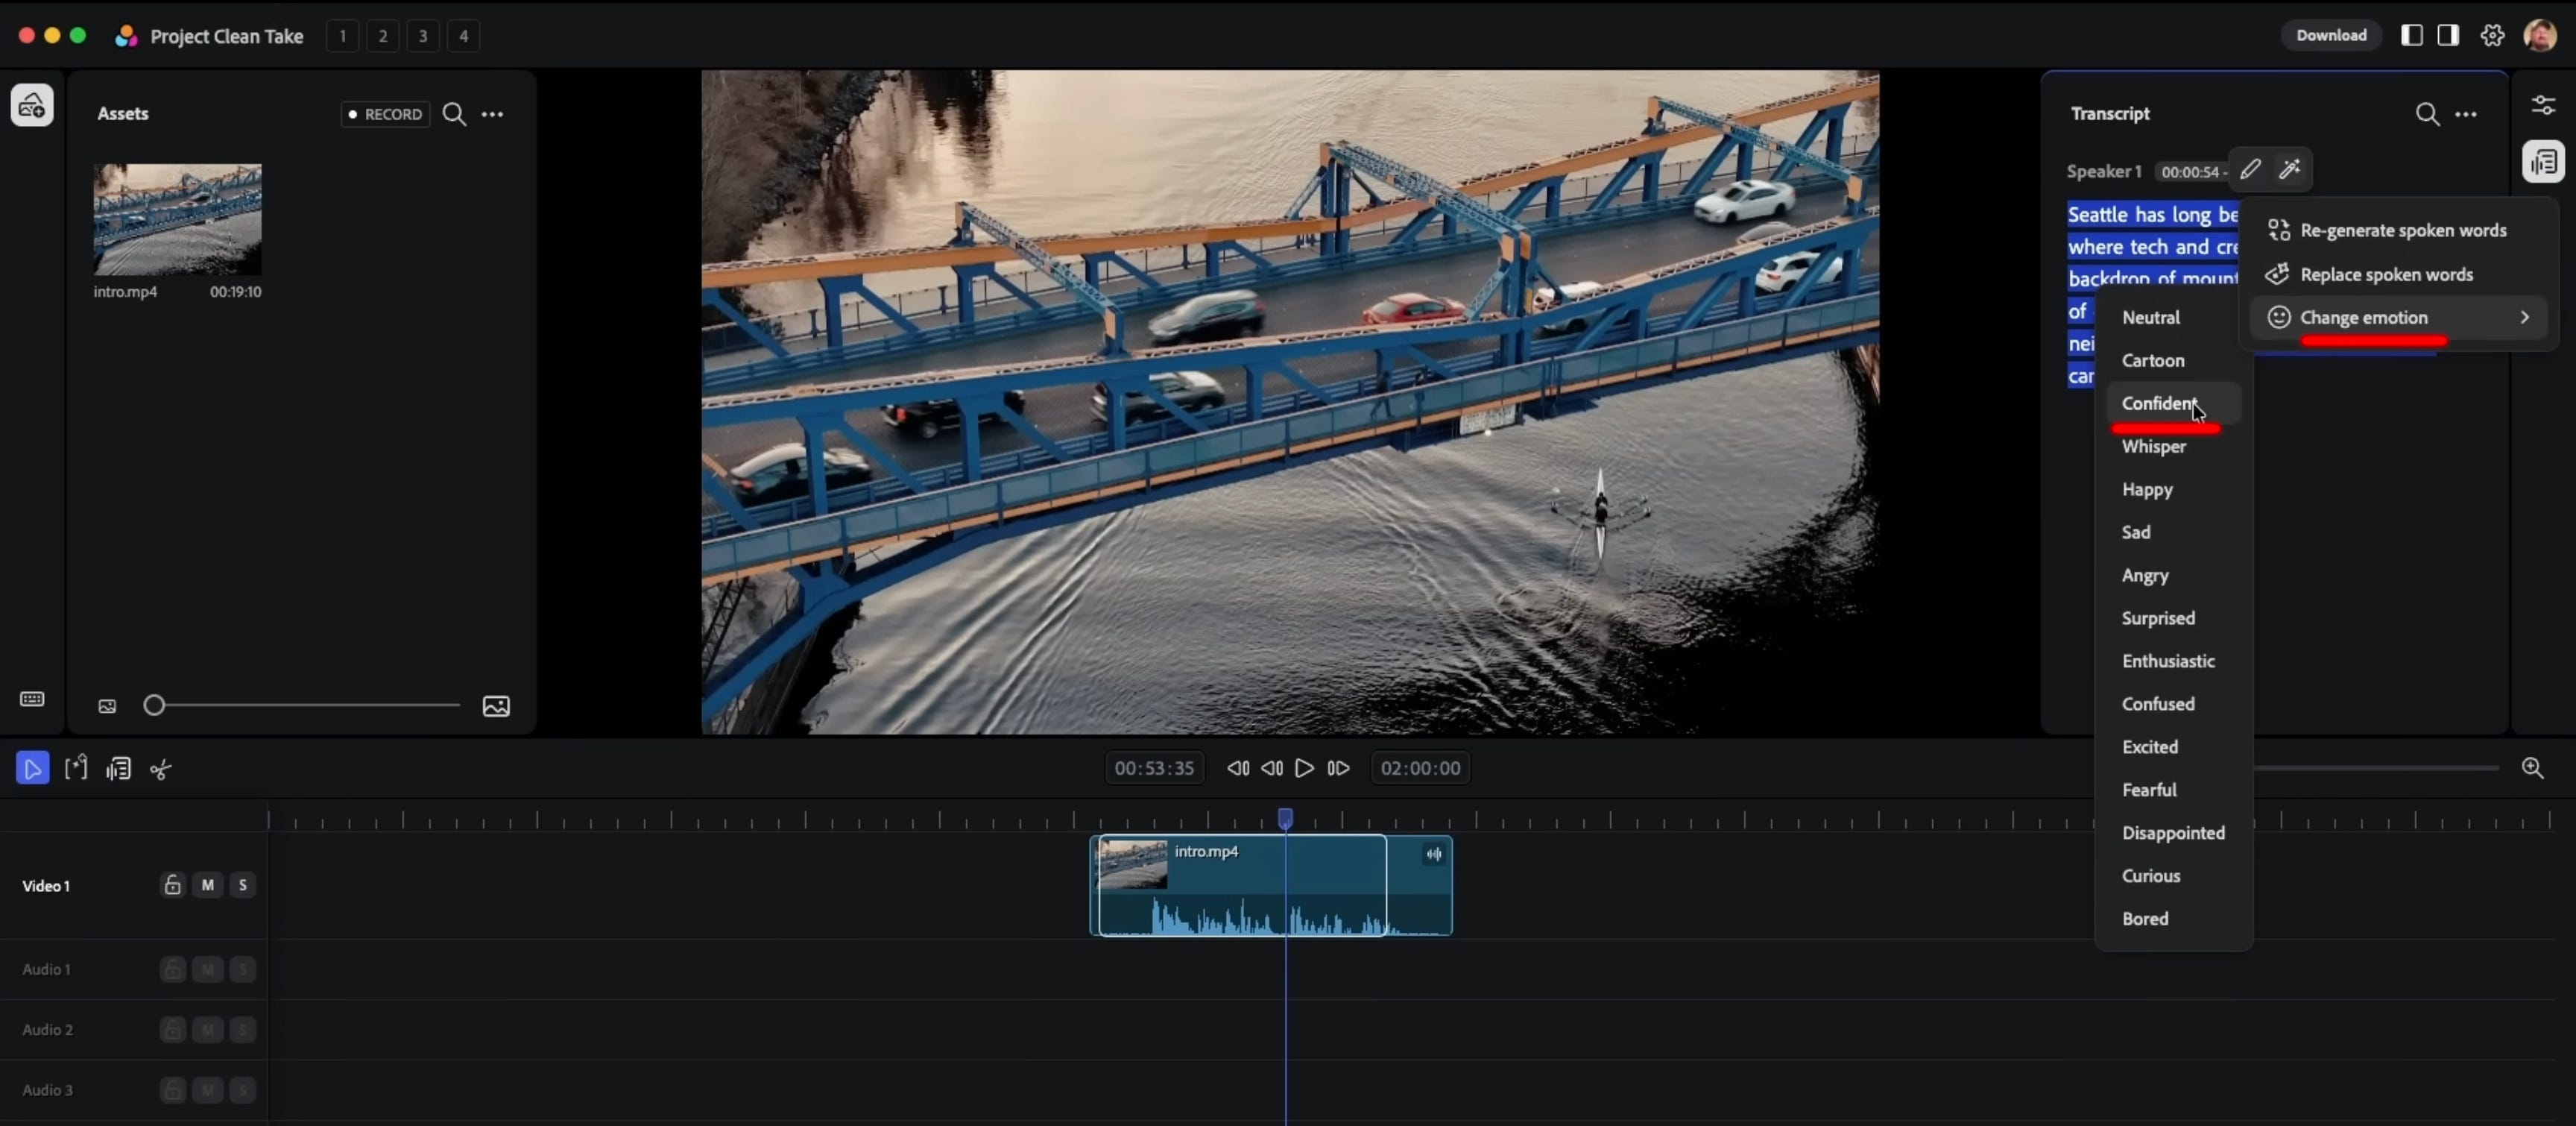This screenshot has width=2576, height=1126.
Task: Search inside the Transcript panel
Action: (2427, 114)
